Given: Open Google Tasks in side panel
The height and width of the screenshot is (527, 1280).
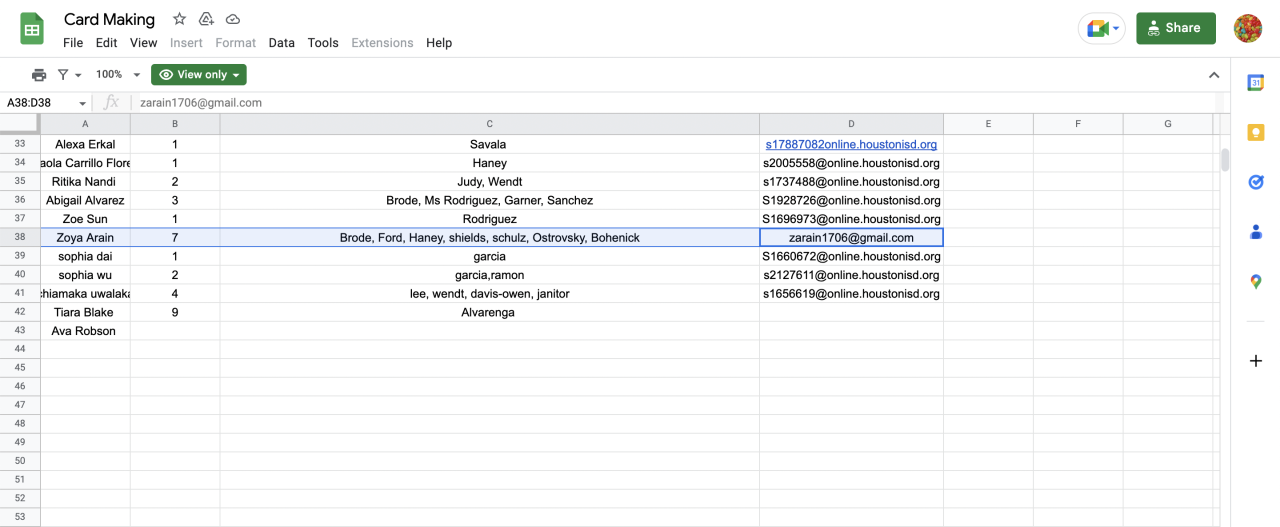Looking at the screenshot, I should [1256, 182].
